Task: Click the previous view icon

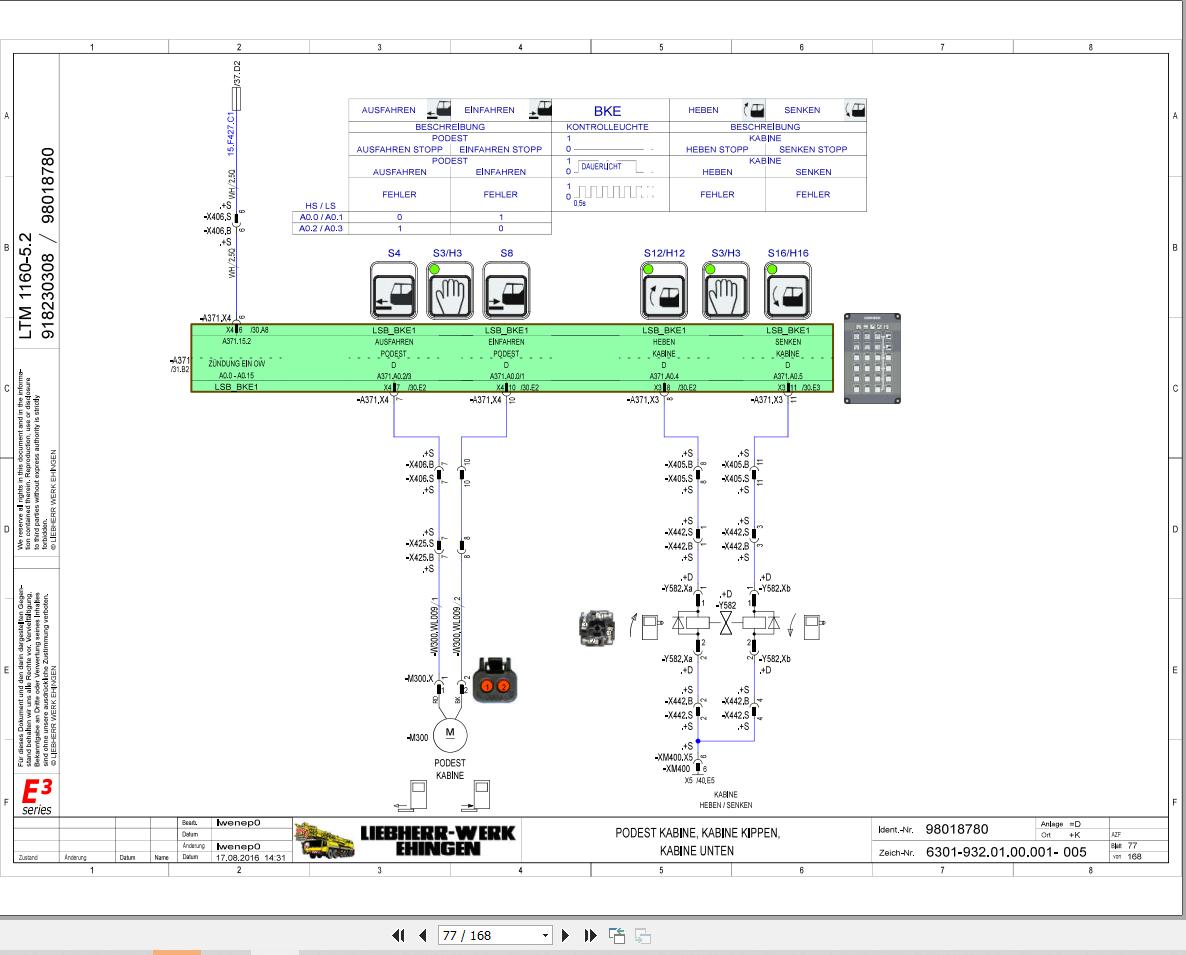Action: click(616, 936)
